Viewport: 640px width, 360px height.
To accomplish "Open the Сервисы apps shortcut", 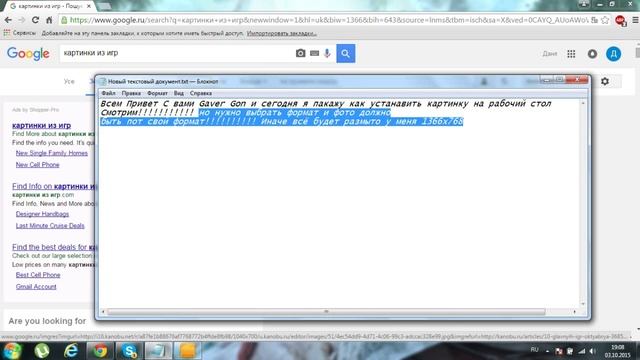I will coord(20,33).
